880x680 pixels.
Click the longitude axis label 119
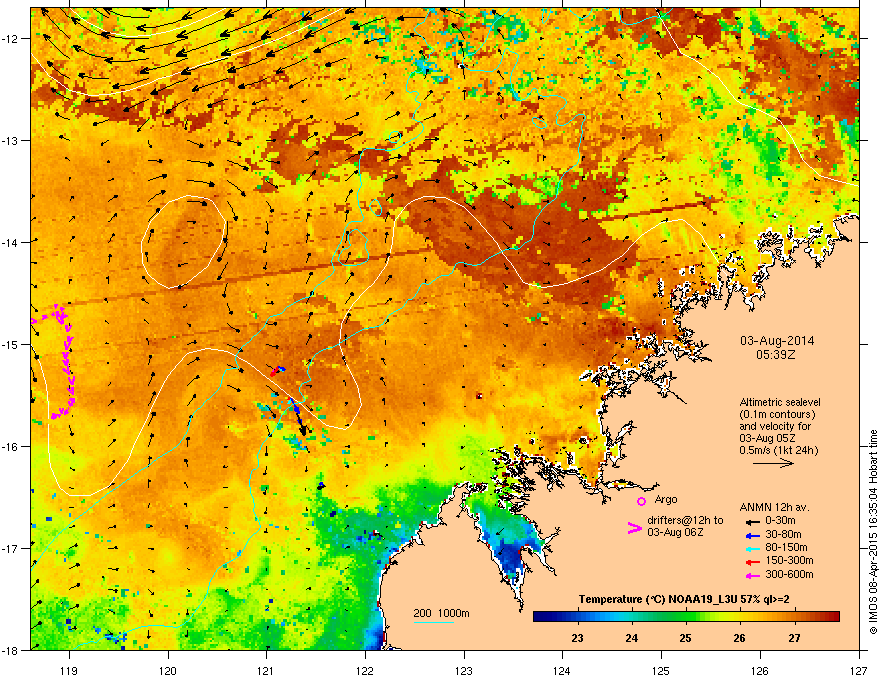[69, 670]
